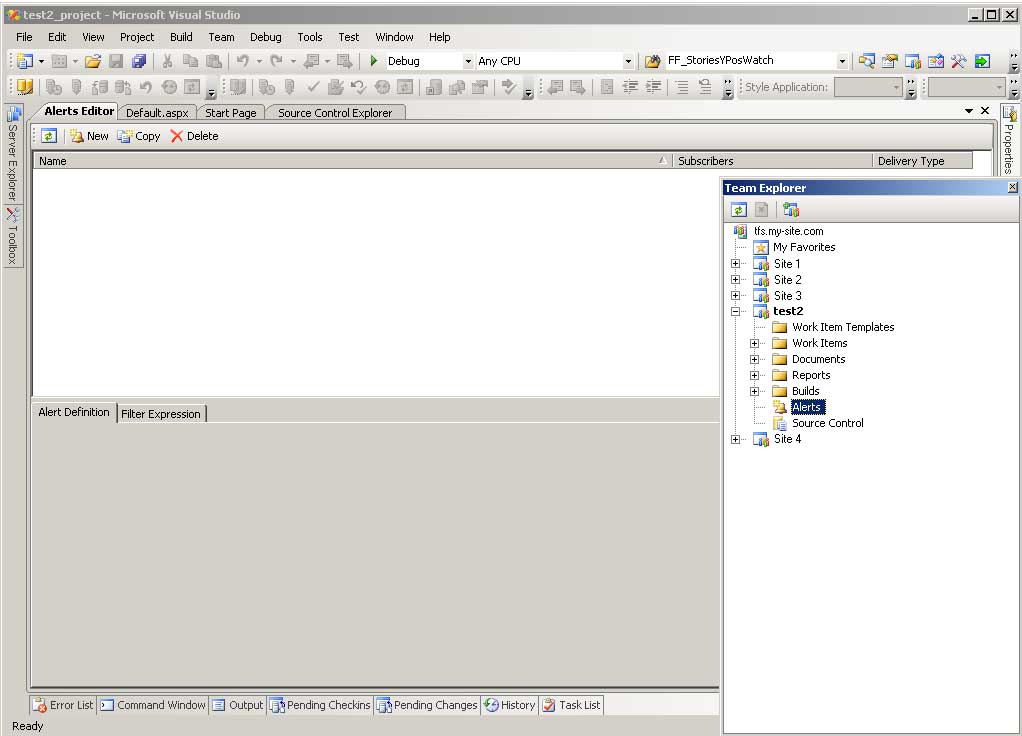Click the Alerts bell icon in tree
The width and height of the screenshot is (1022, 736).
coord(780,407)
